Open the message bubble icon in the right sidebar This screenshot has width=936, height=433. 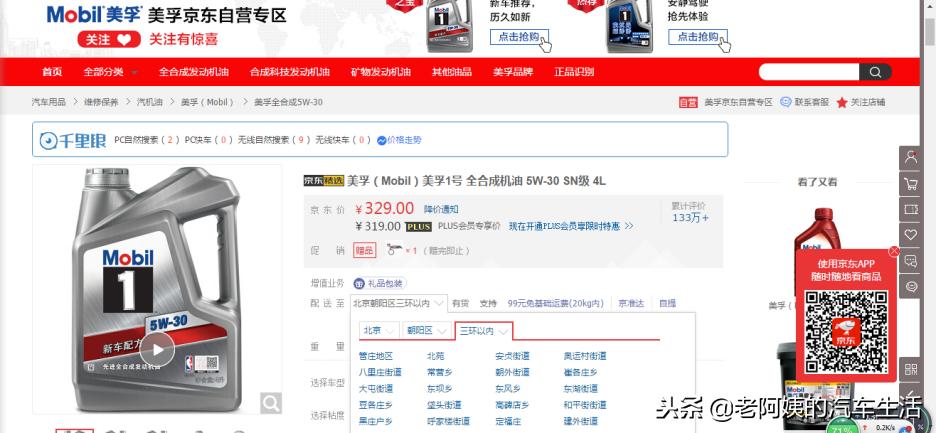pyautogui.click(x=911, y=261)
